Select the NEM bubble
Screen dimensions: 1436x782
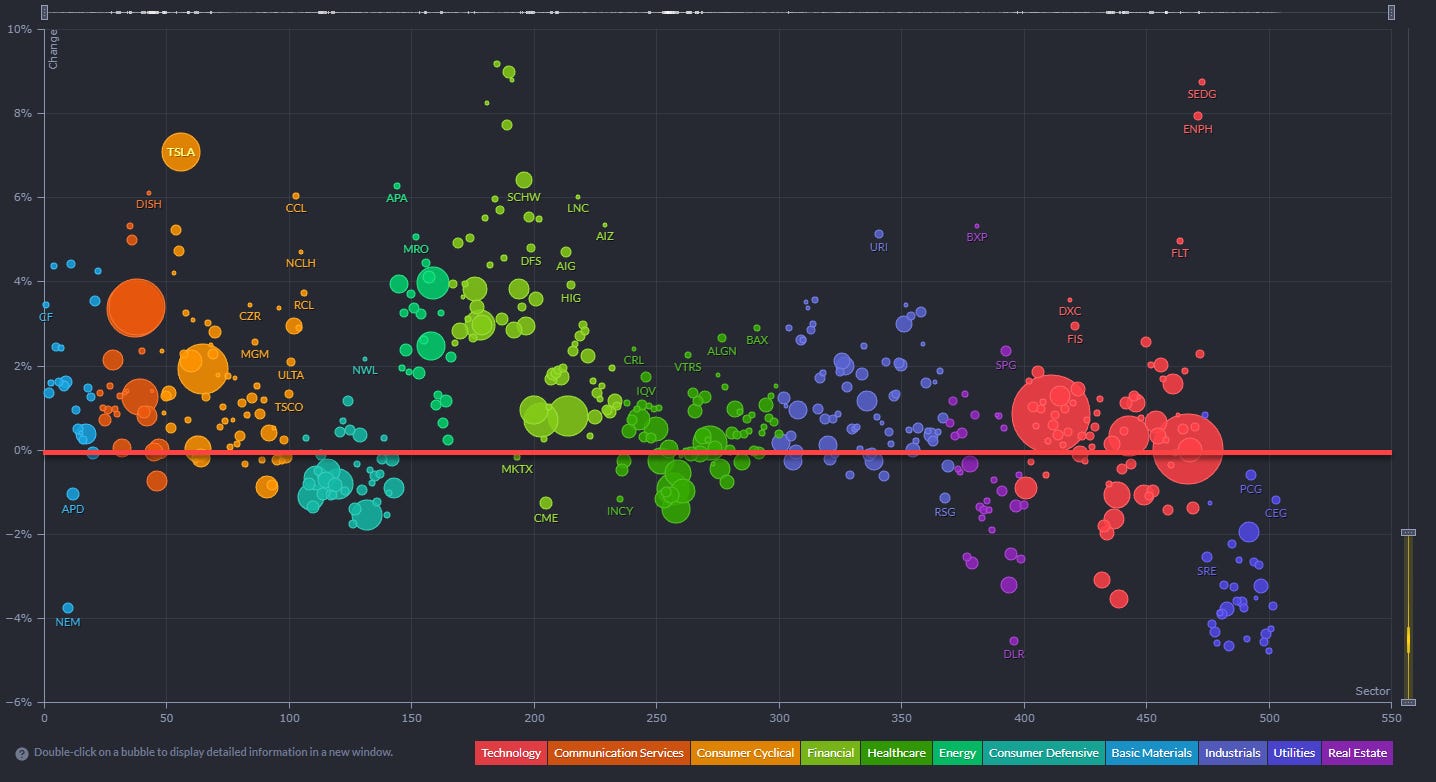click(x=68, y=608)
